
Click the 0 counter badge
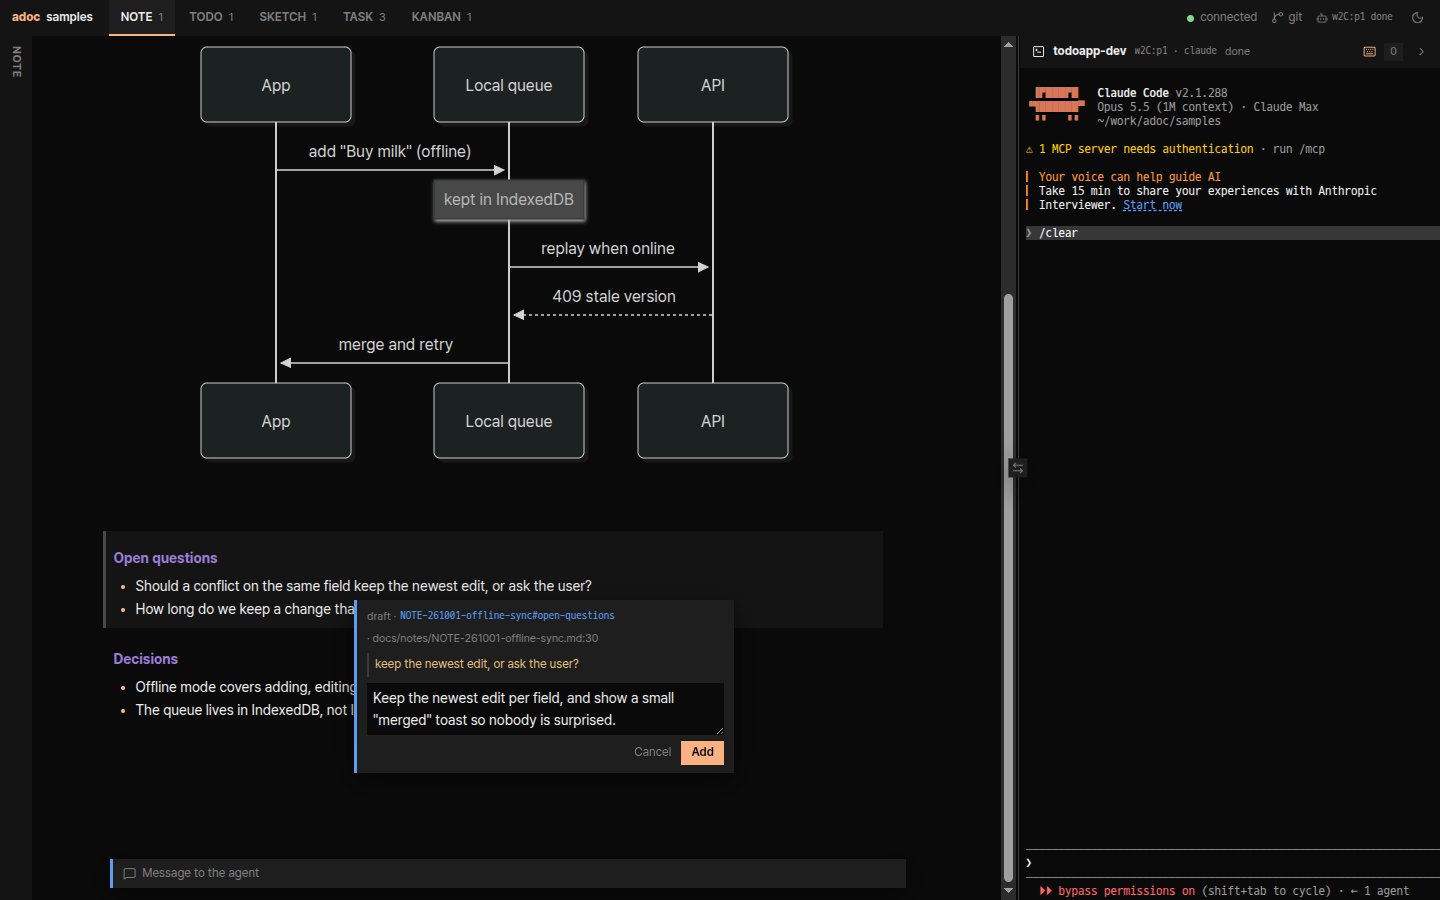pyautogui.click(x=1393, y=51)
